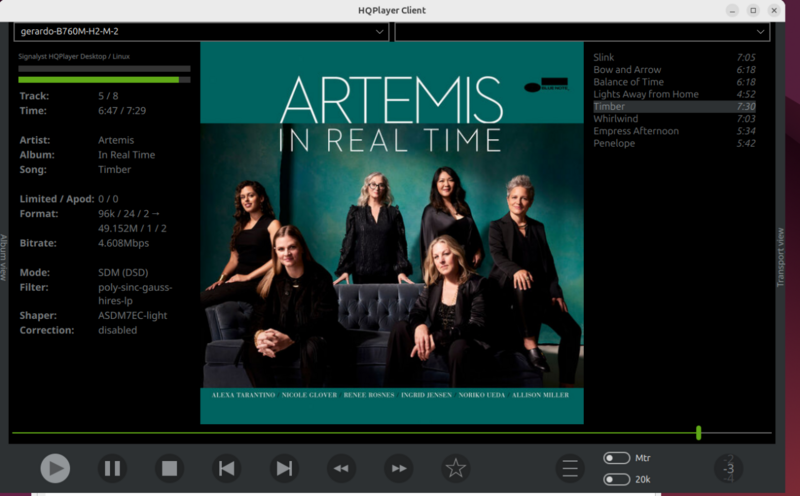
Task: Open the gerardo-B760M-H2-M-2 dropdown
Action: pos(200,32)
